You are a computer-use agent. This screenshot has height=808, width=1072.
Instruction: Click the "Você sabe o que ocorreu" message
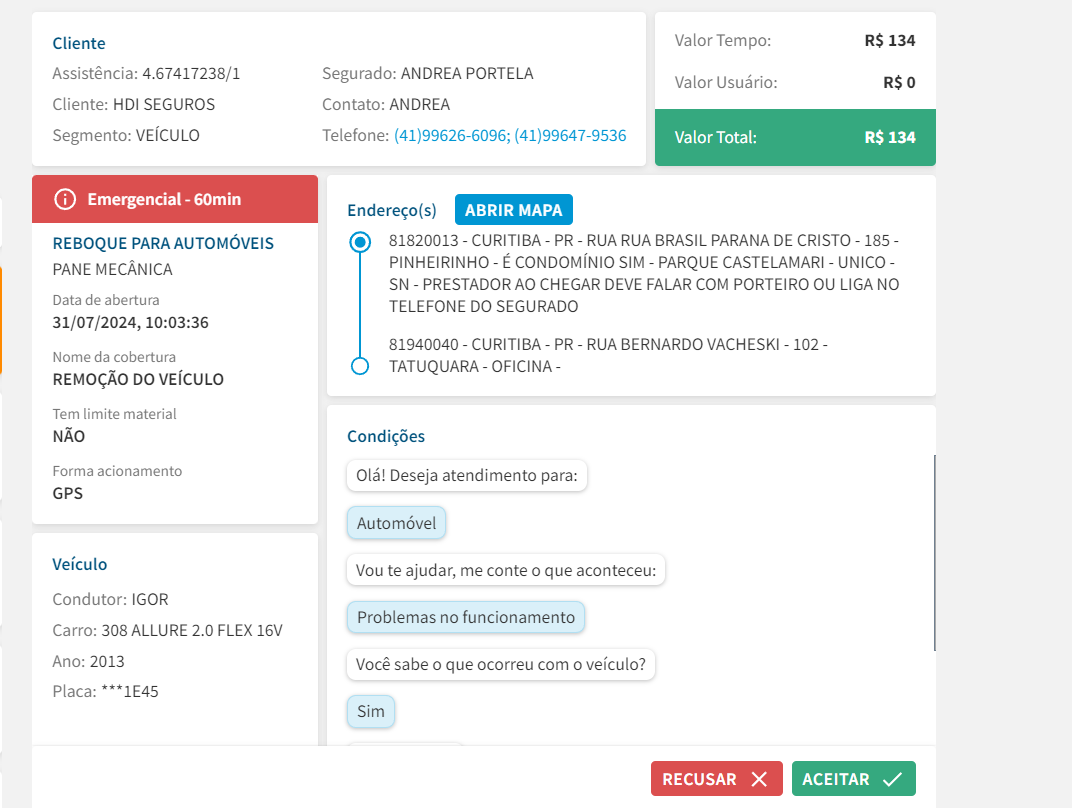click(x=501, y=664)
